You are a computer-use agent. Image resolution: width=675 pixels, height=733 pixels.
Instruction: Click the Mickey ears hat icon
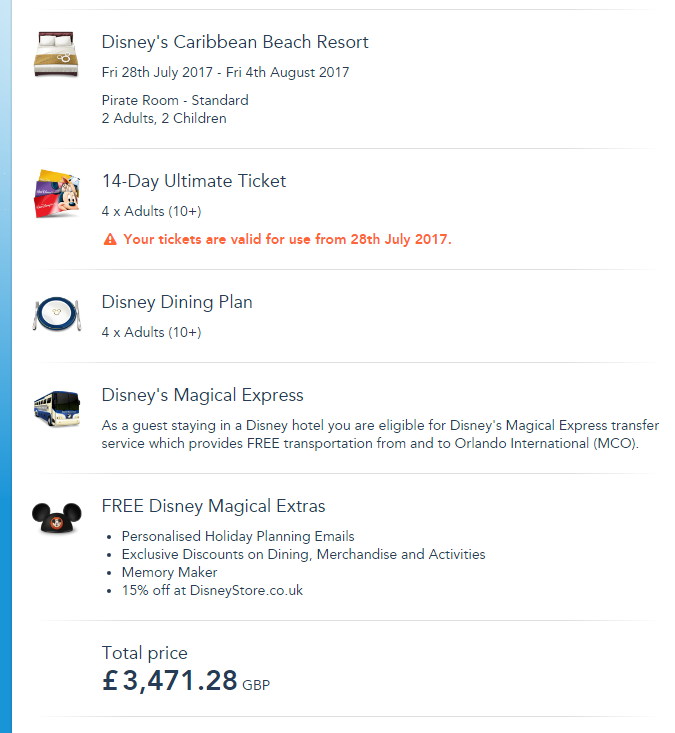[x=57, y=518]
